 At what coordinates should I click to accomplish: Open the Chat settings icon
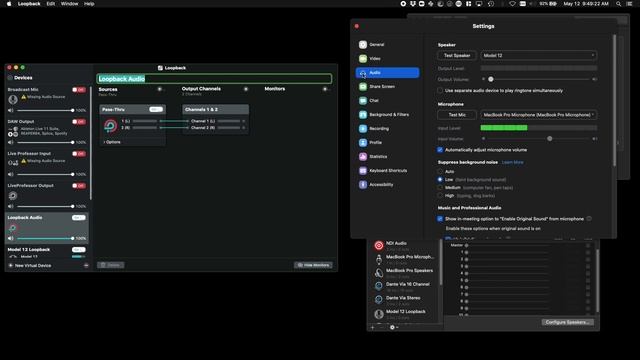(x=363, y=100)
